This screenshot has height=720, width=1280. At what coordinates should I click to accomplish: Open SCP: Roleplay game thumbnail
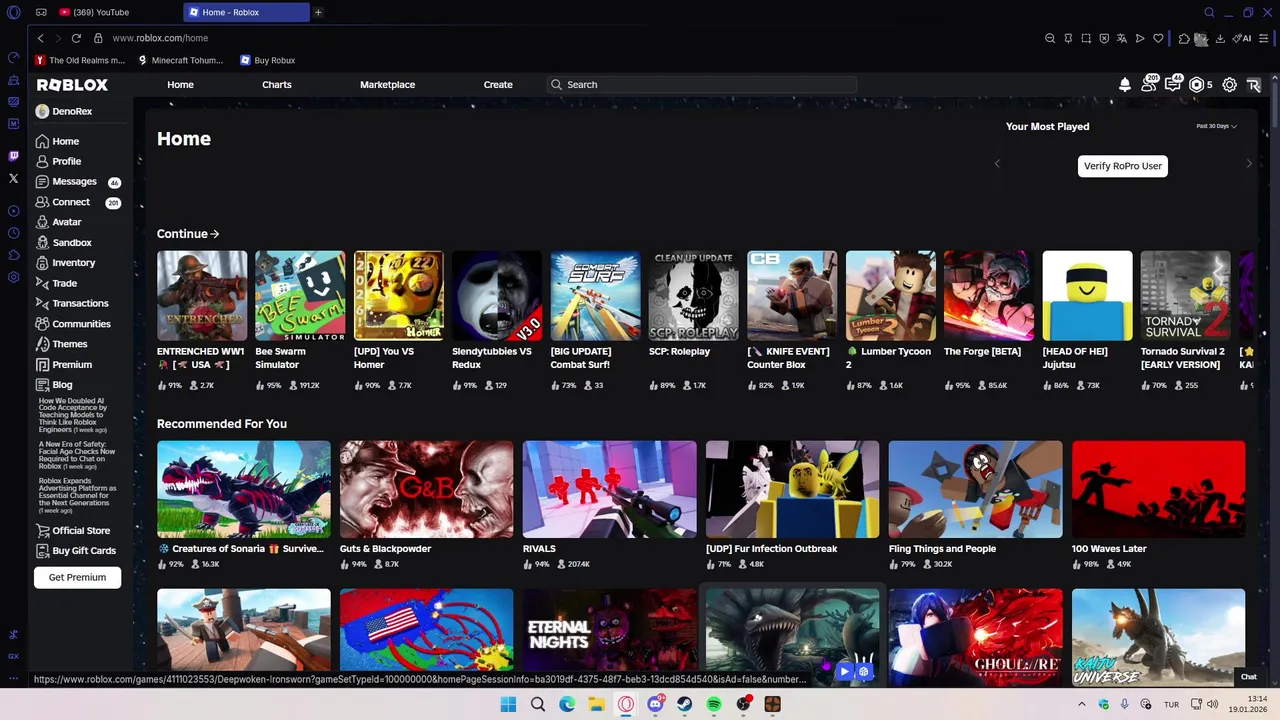693,296
